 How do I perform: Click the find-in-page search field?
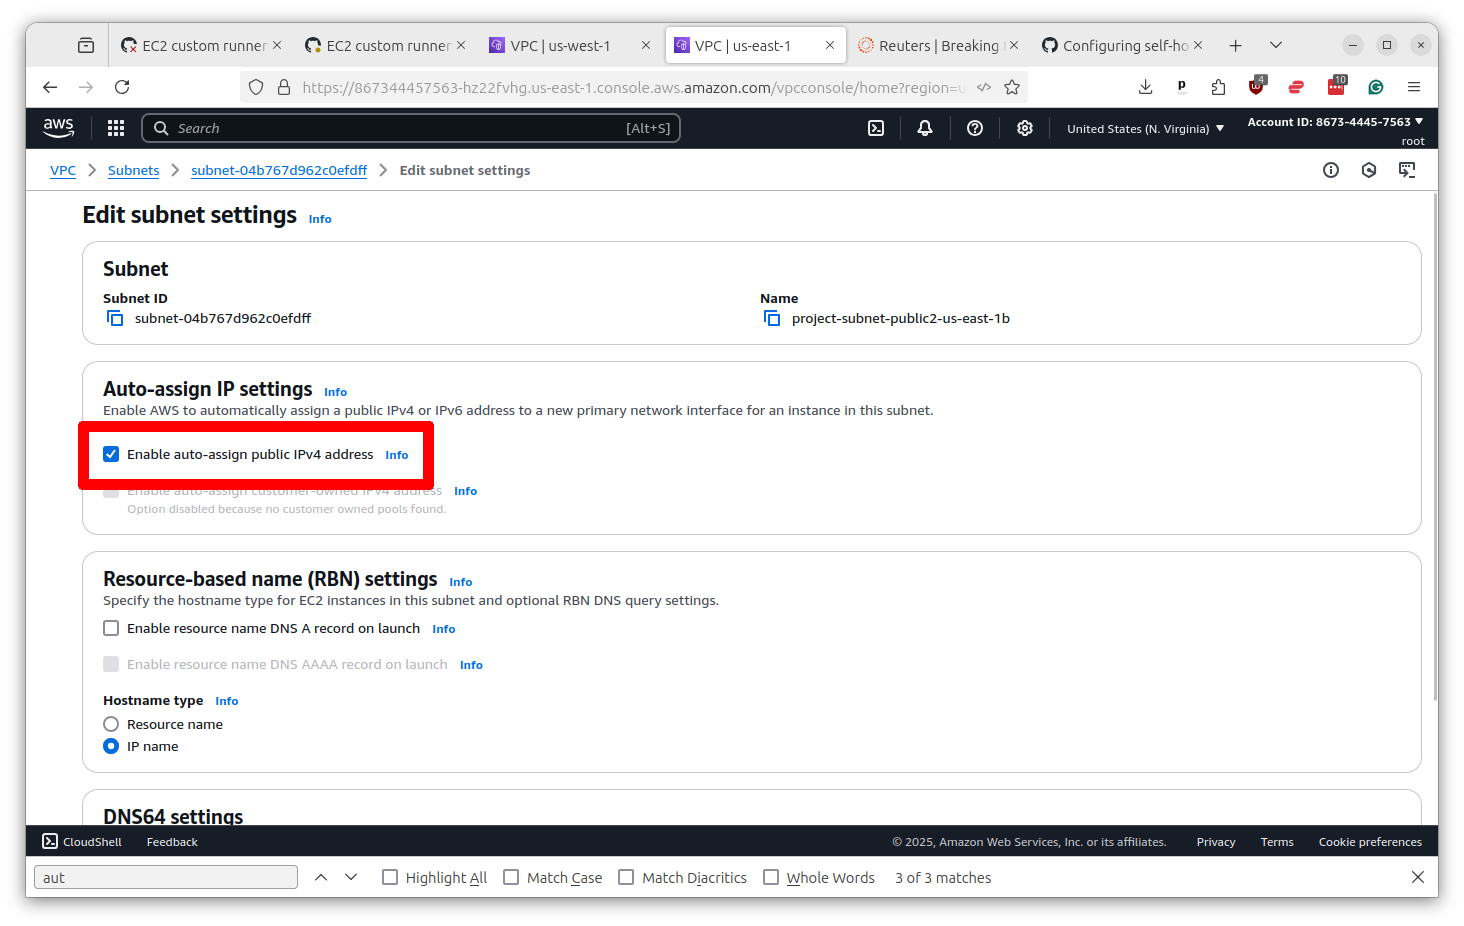pos(165,877)
